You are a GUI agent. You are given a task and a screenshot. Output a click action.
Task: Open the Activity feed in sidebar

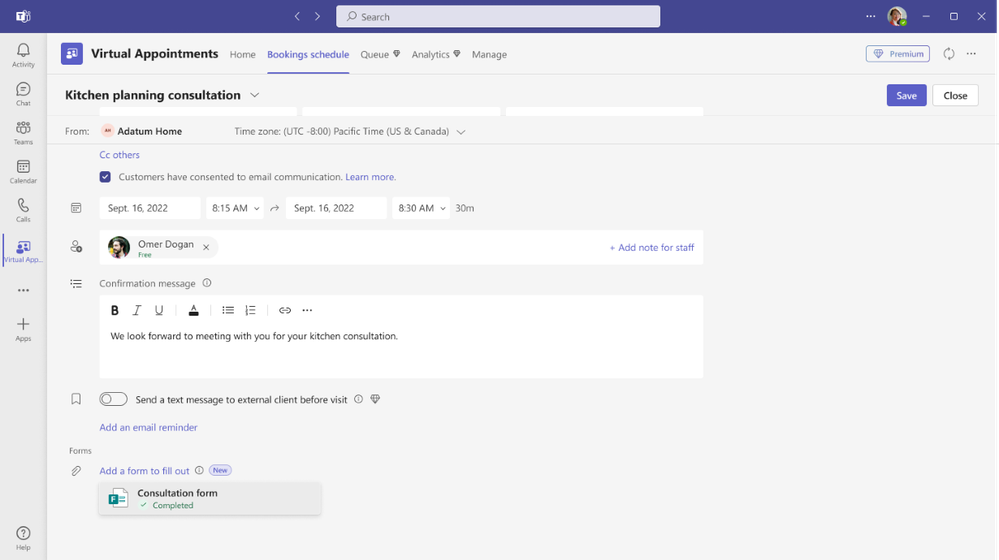point(23,55)
